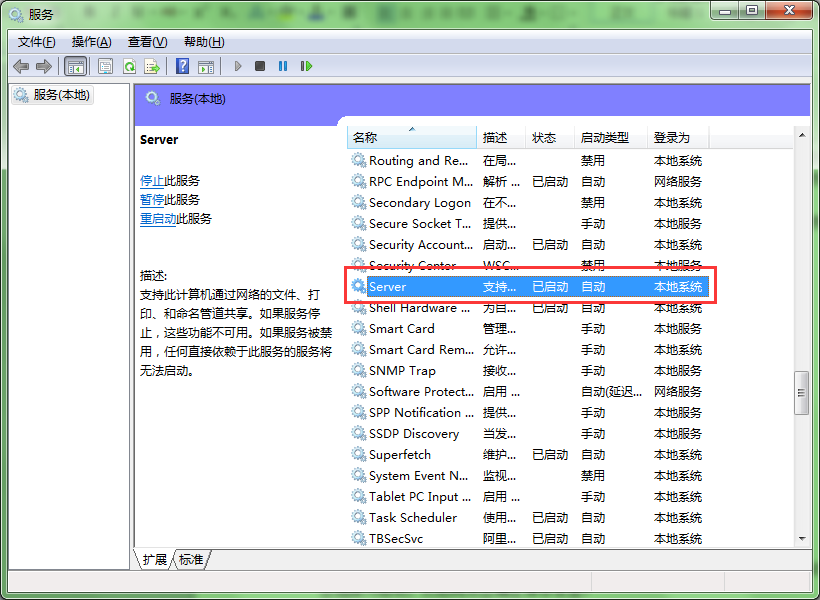Select the SPP Notification ... service row
820x600 pixels.
(528, 412)
